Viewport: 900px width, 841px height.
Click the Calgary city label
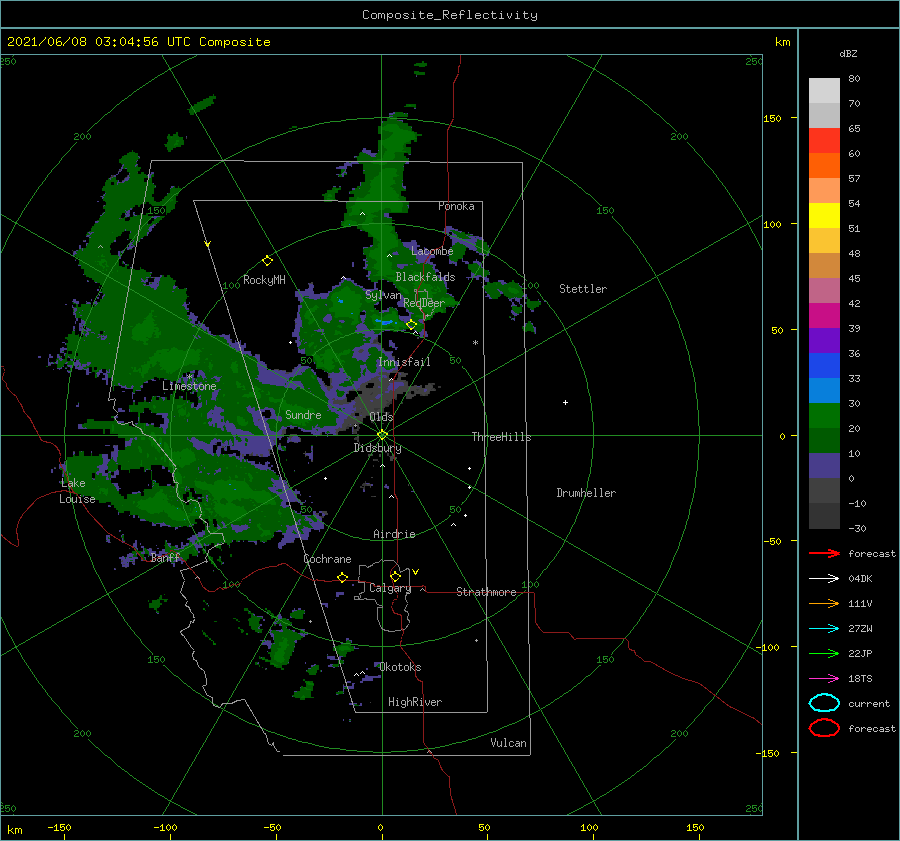tap(390, 588)
